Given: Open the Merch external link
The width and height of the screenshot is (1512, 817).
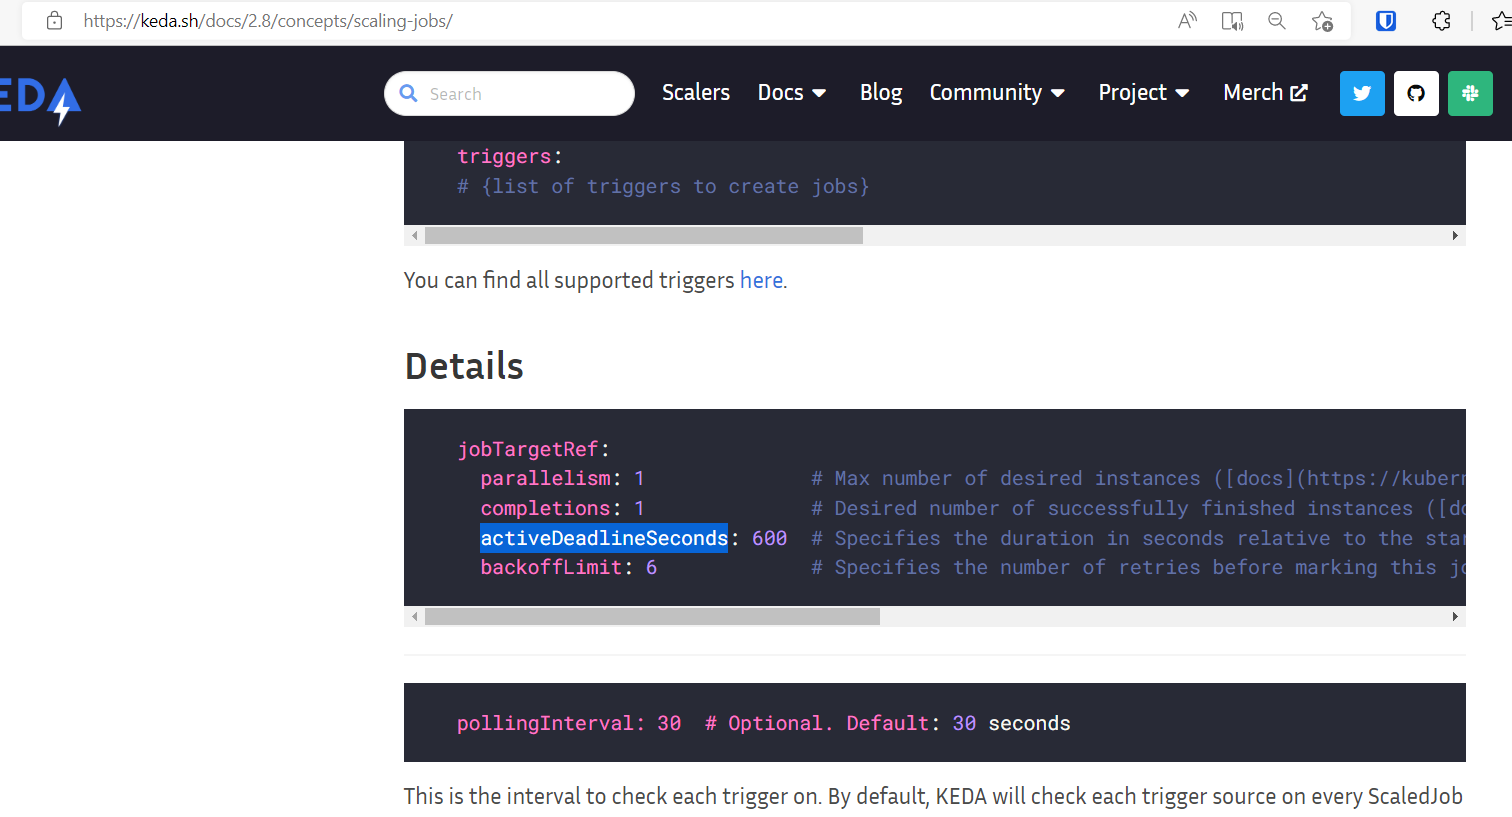Looking at the screenshot, I should pos(1264,92).
